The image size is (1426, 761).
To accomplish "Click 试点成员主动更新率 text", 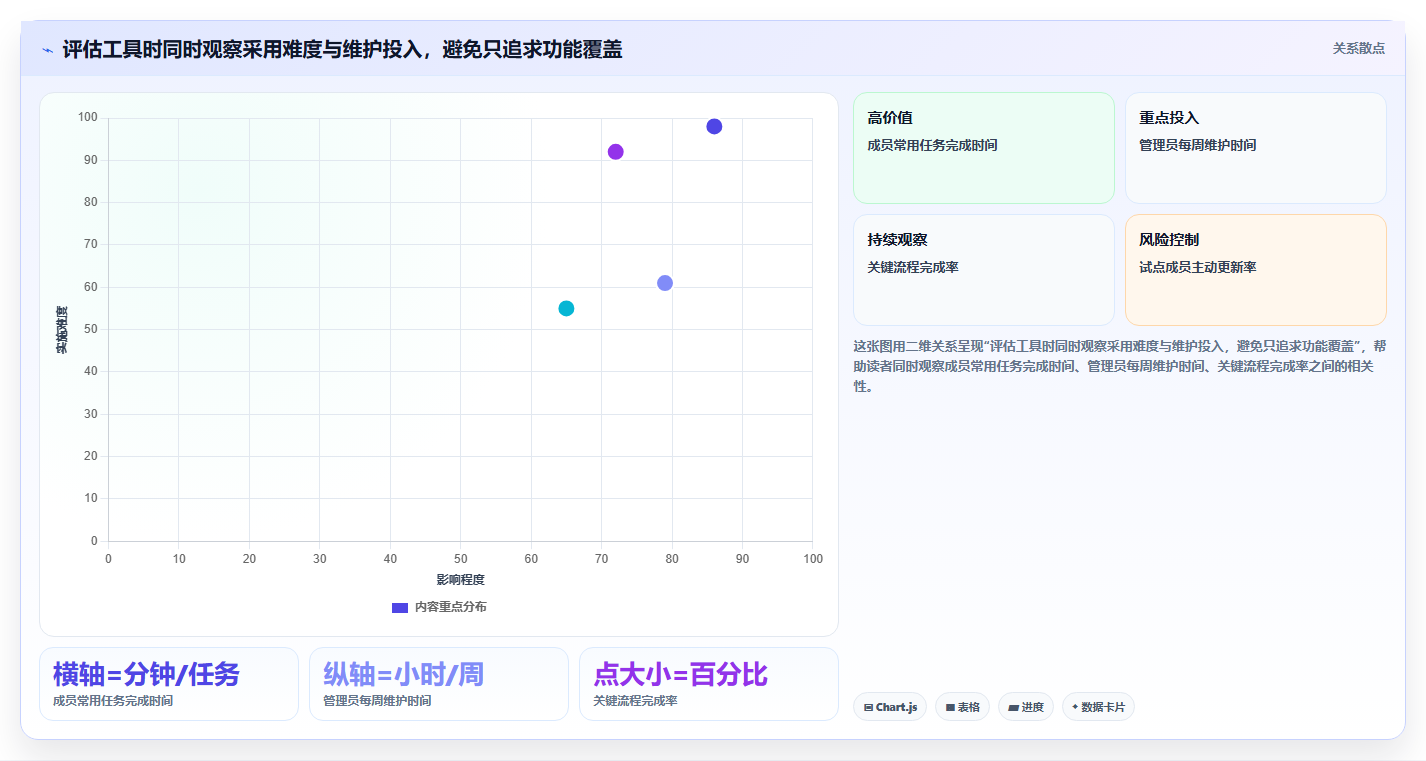I will pos(1197,267).
